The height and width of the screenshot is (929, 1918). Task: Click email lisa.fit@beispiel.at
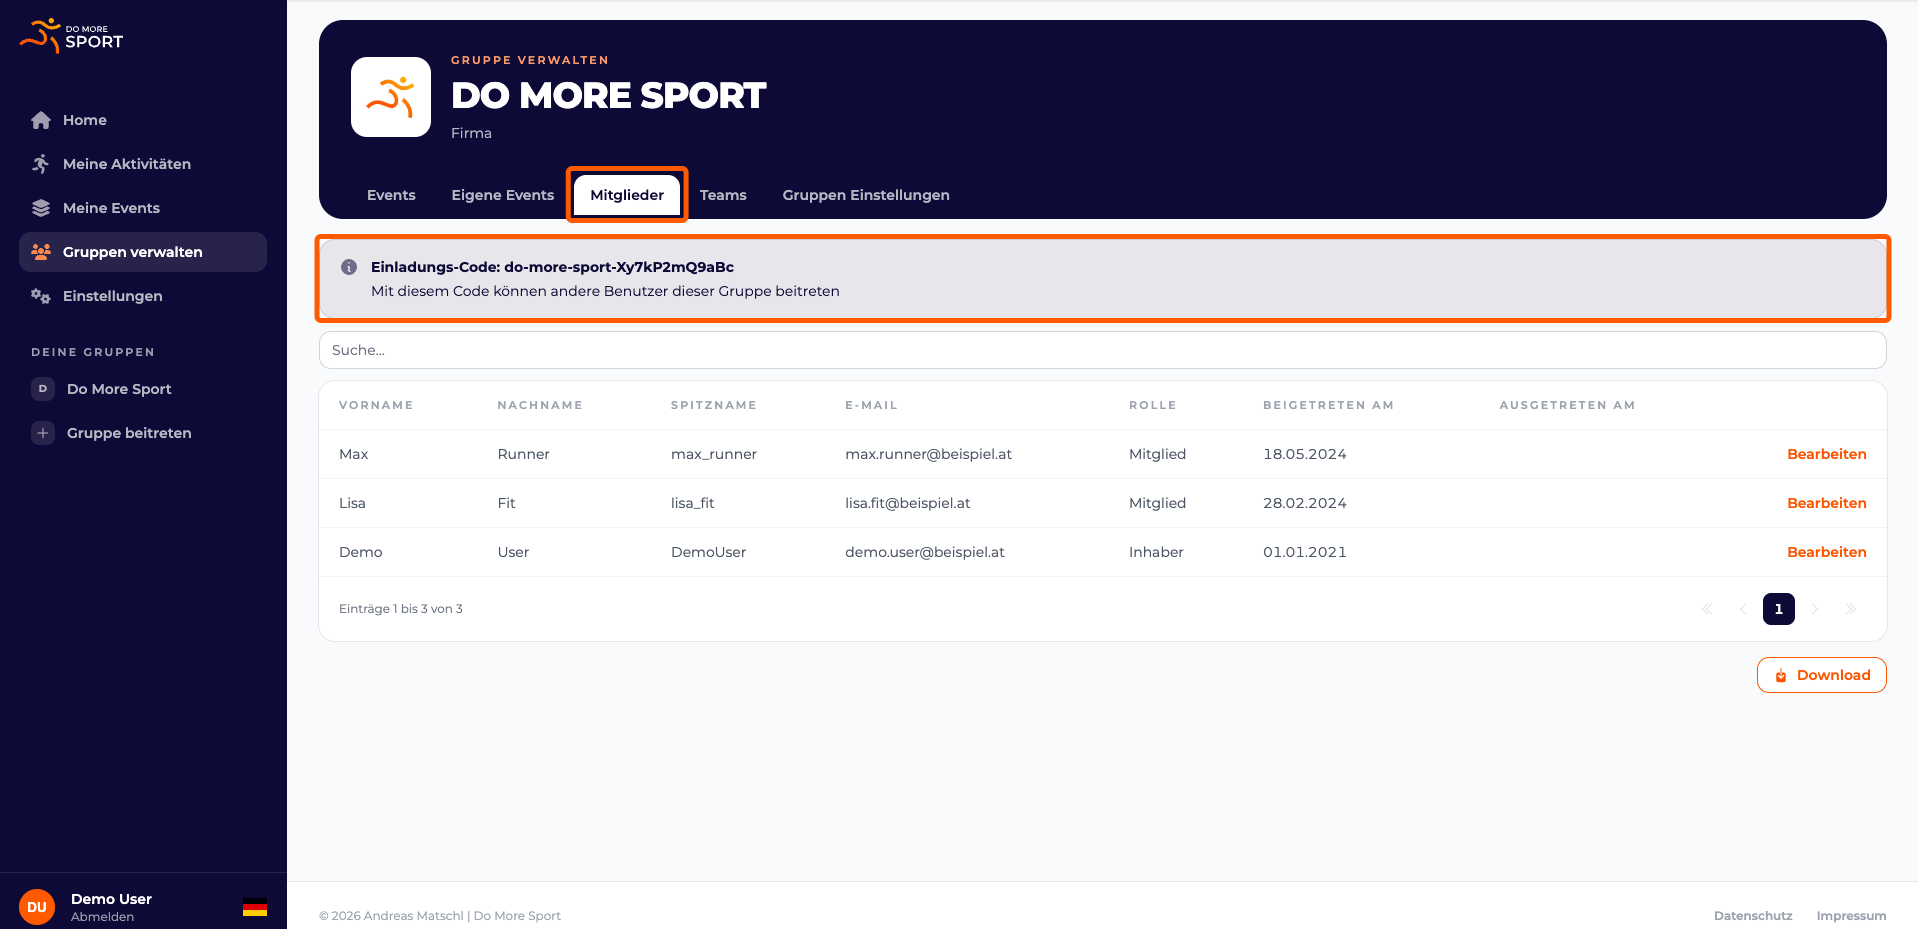coord(907,503)
